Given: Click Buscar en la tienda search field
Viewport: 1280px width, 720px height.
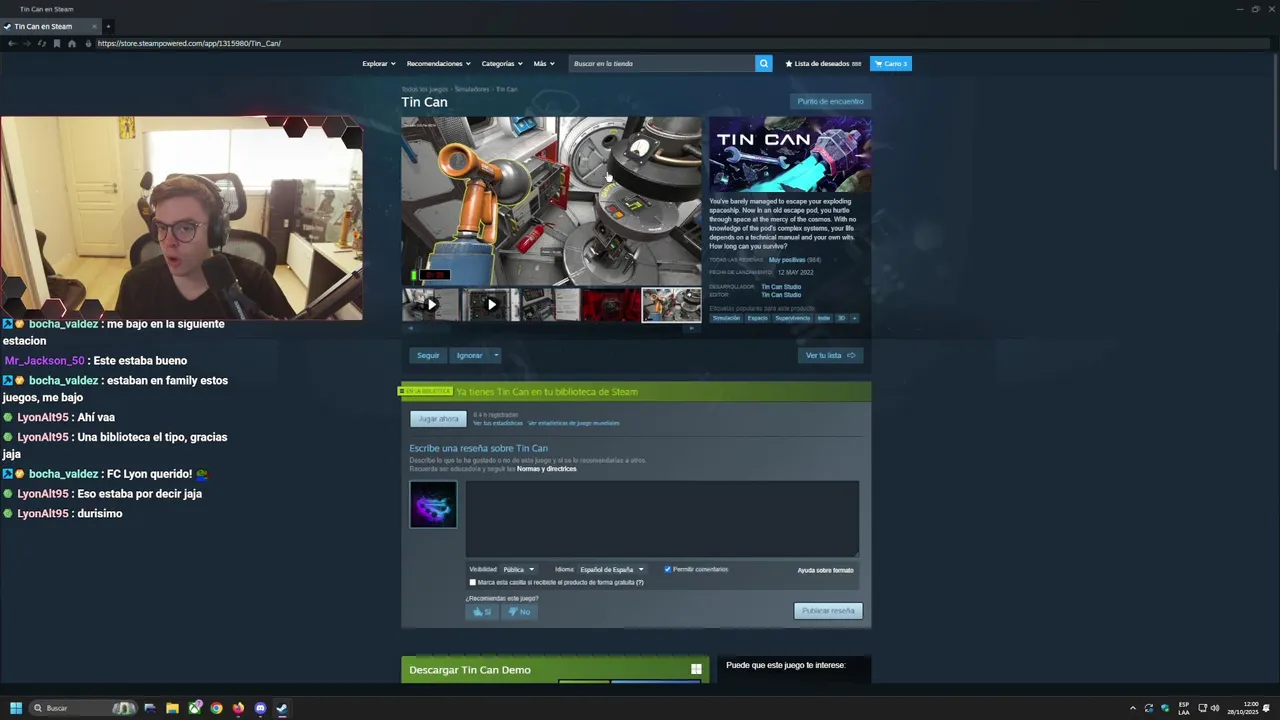Looking at the screenshot, I should (662, 63).
